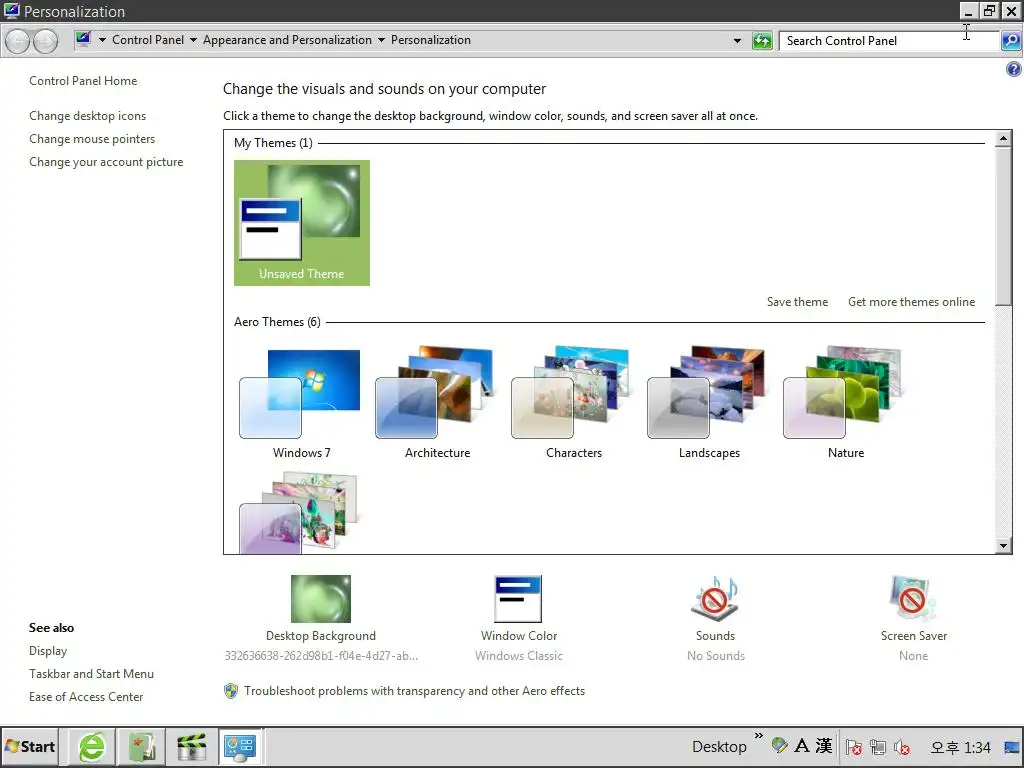The height and width of the screenshot is (768, 1024).
Task: Expand the Desktop toolbar chevron
Action: 759,736
